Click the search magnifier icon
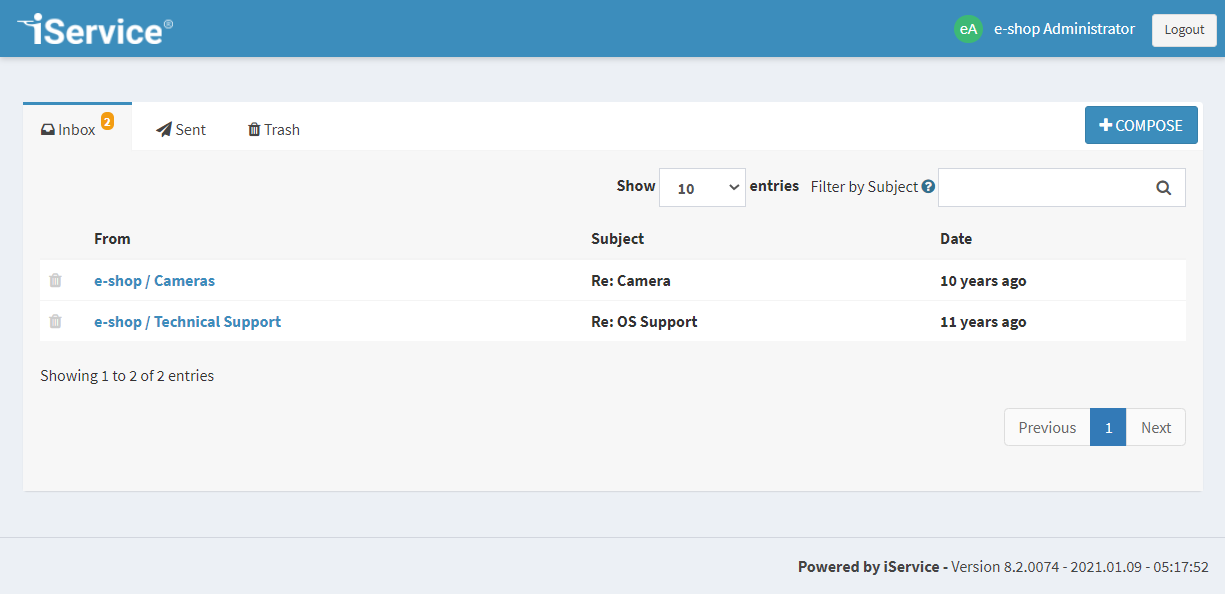Viewport: 1225px width, 594px height. pos(1163,188)
